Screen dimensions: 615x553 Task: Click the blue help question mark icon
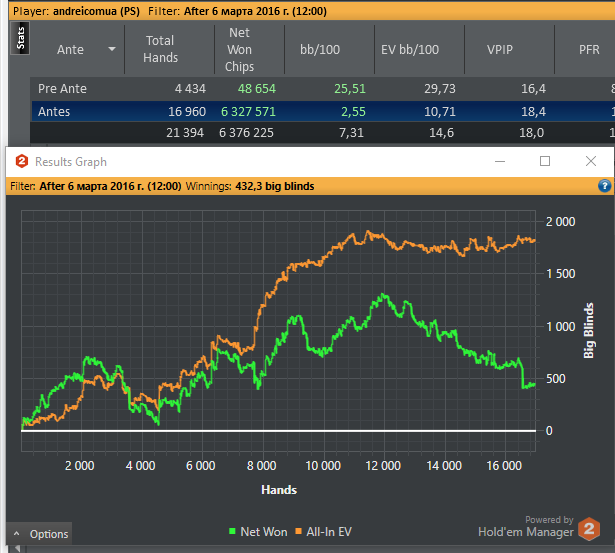pos(604,186)
